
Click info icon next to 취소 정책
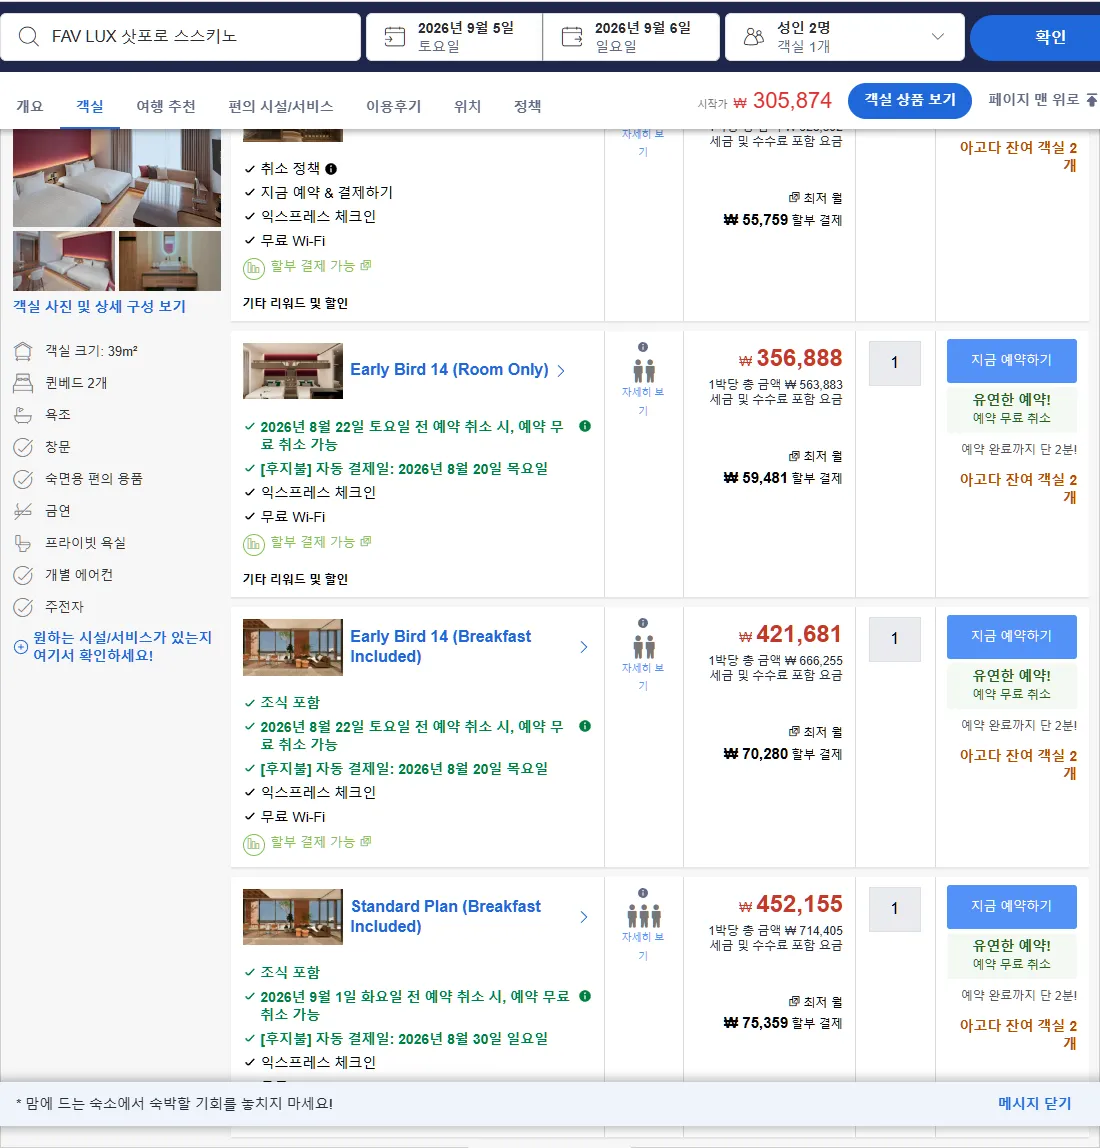[x=331, y=169]
